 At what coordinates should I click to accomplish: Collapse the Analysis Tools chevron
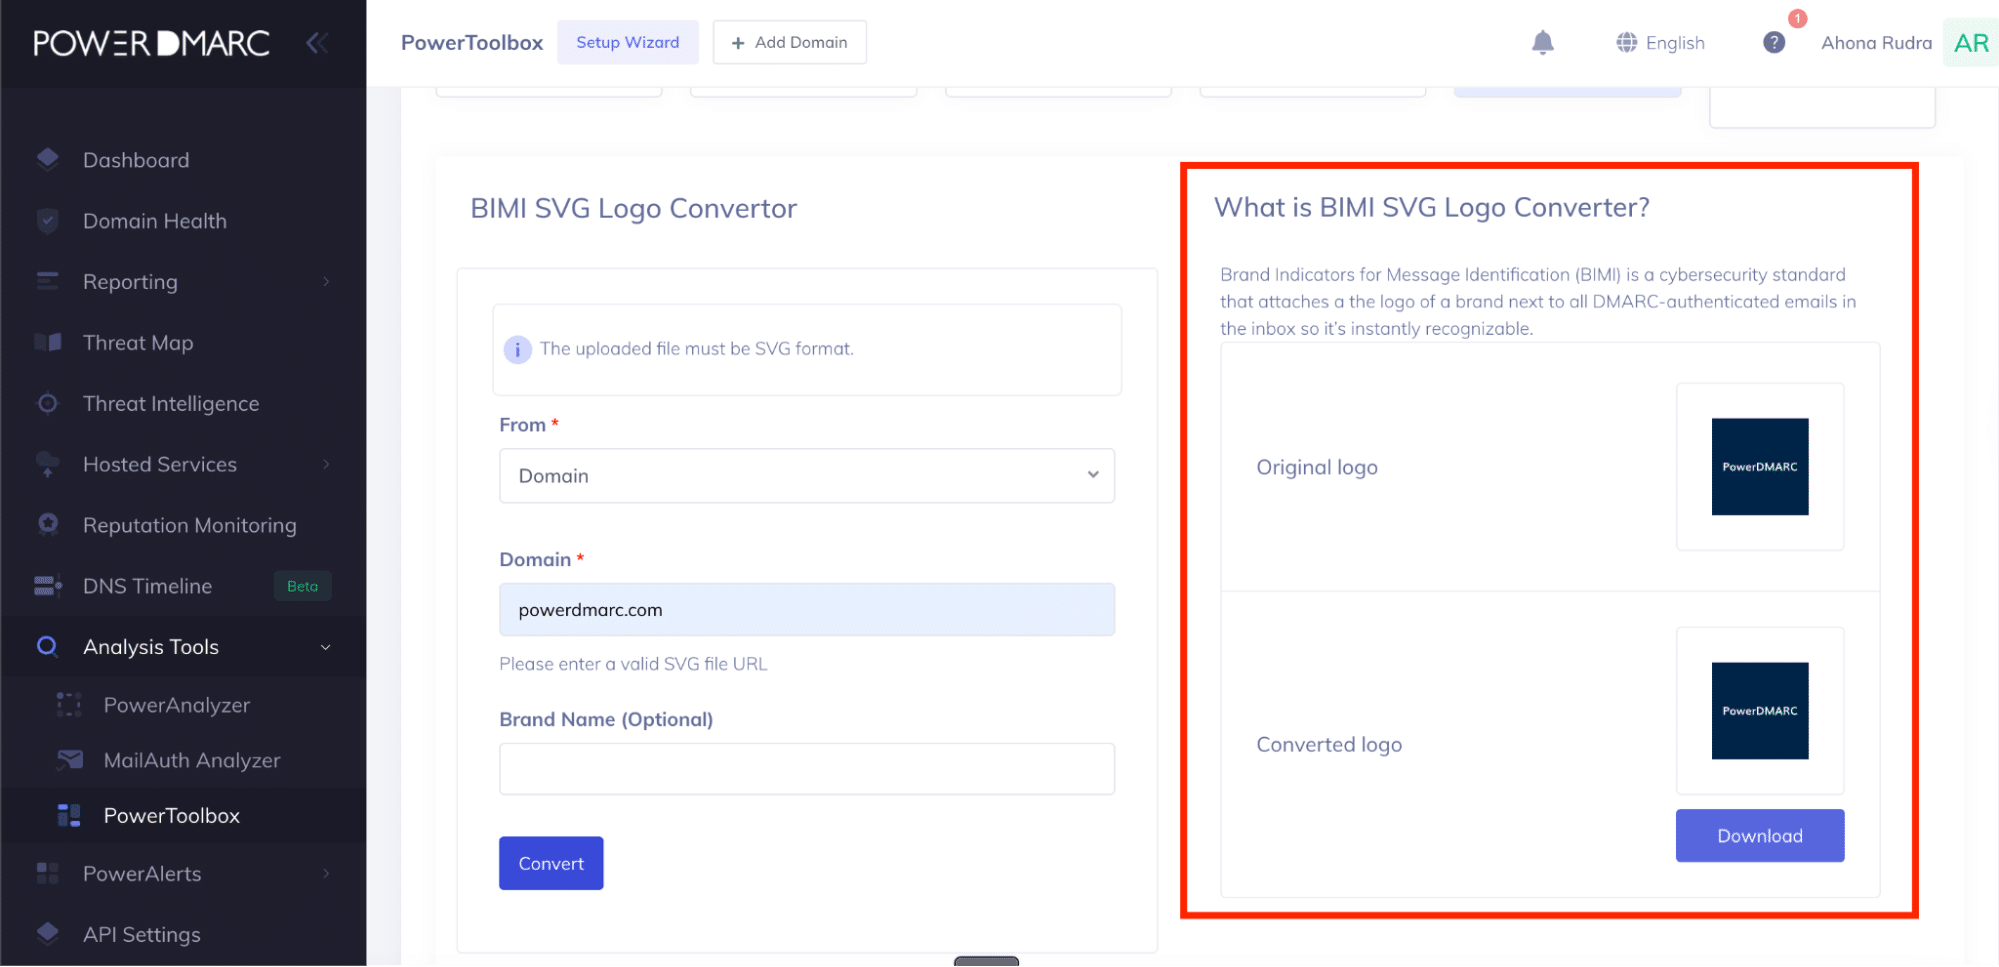click(326, 647)
